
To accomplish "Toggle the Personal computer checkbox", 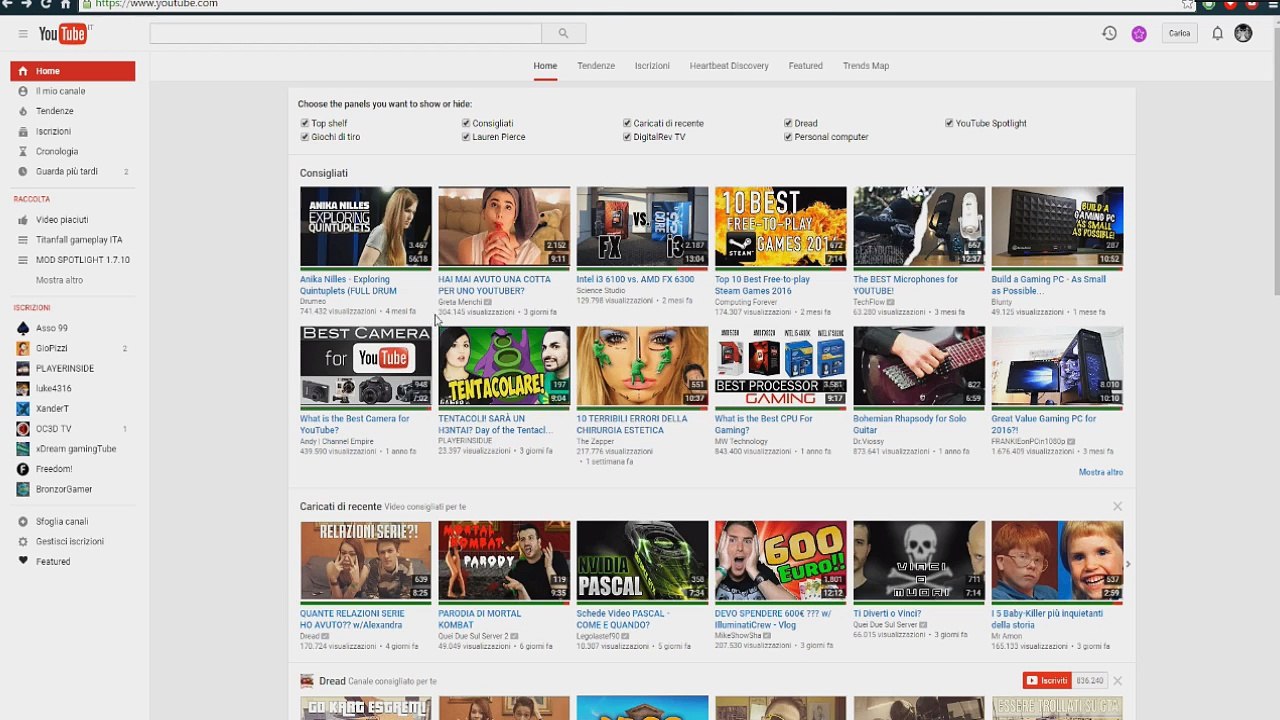I will [x=788, y=137].
